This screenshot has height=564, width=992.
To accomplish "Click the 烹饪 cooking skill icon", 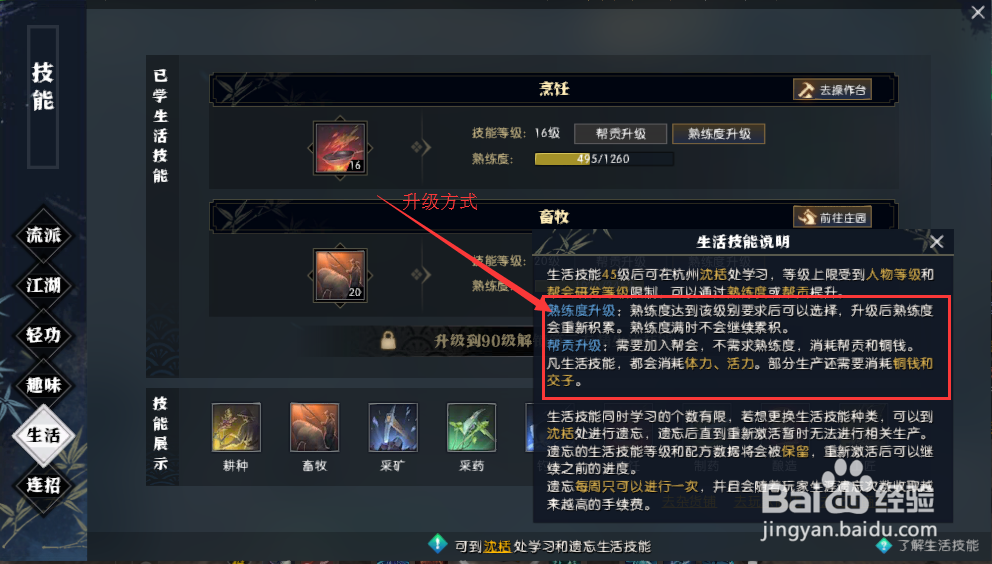I will coord(340,148).
